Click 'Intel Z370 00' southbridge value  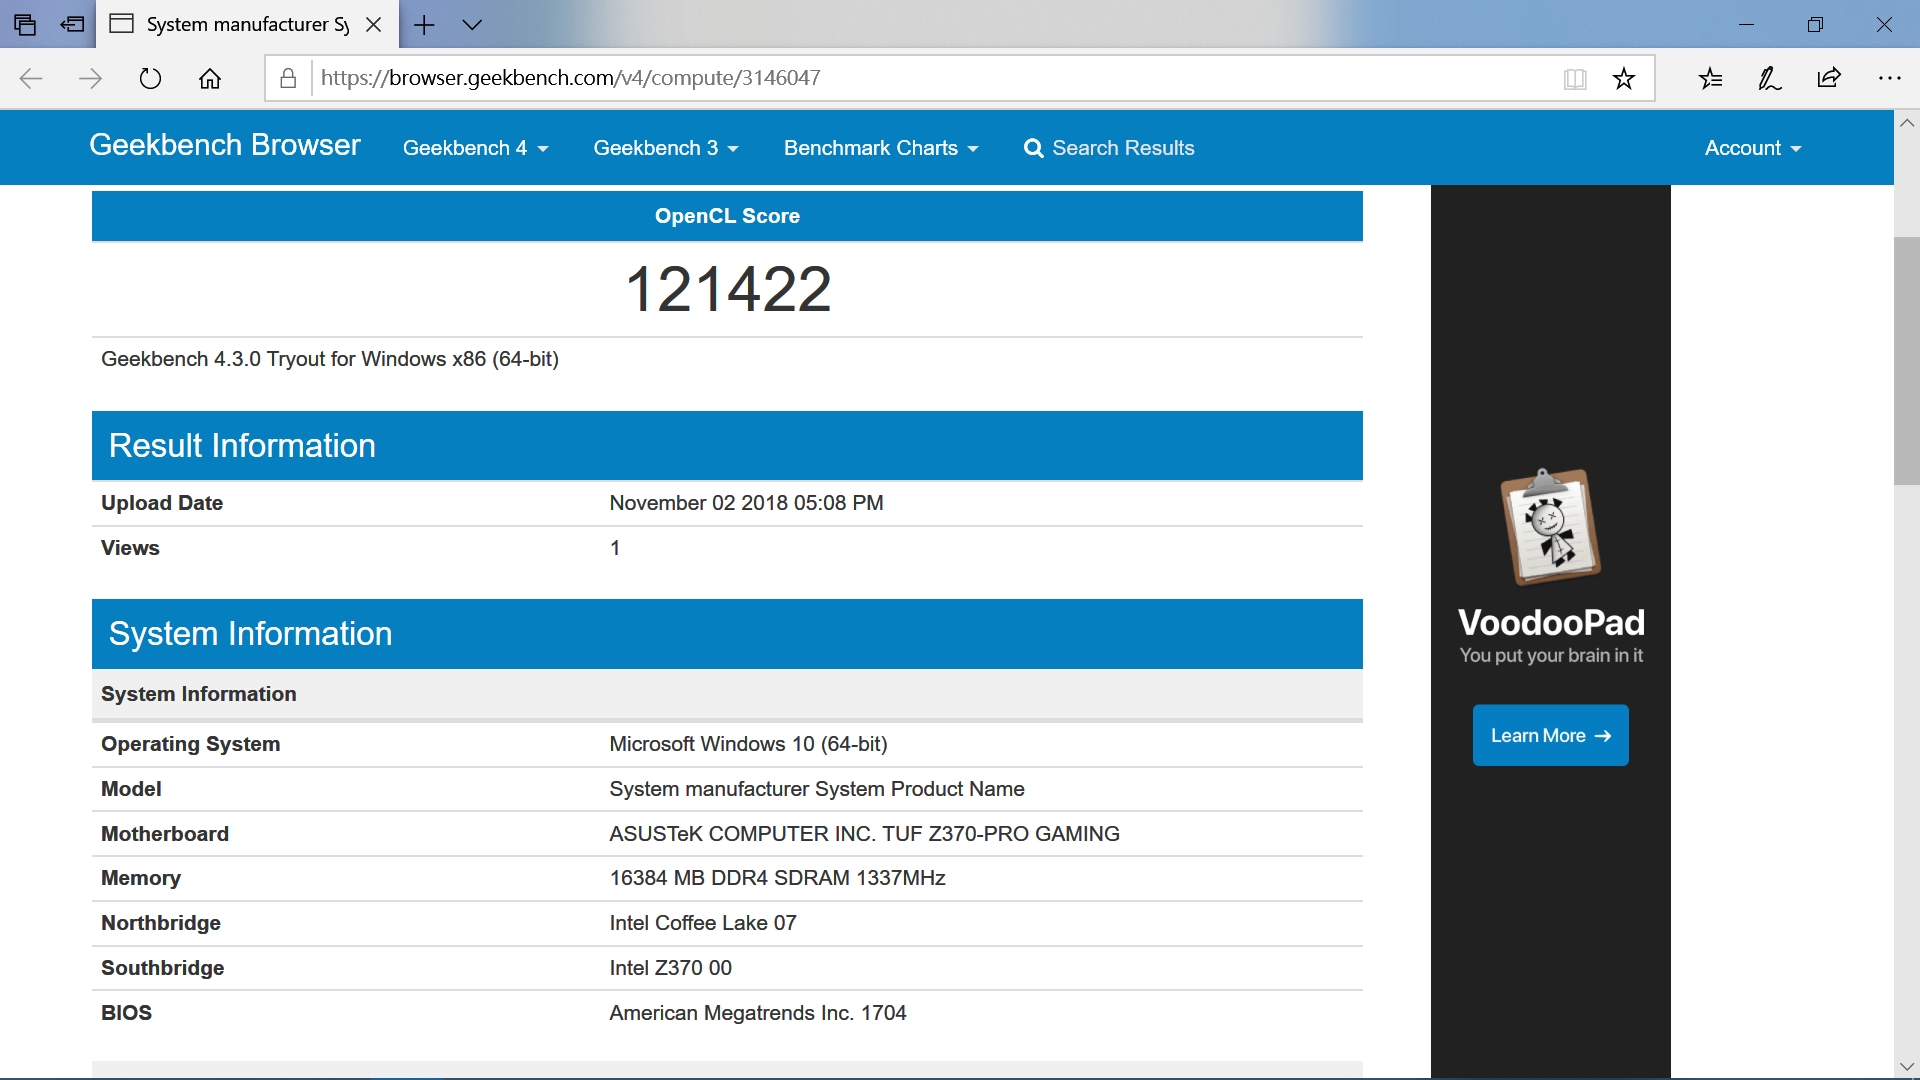click(670, 968)
